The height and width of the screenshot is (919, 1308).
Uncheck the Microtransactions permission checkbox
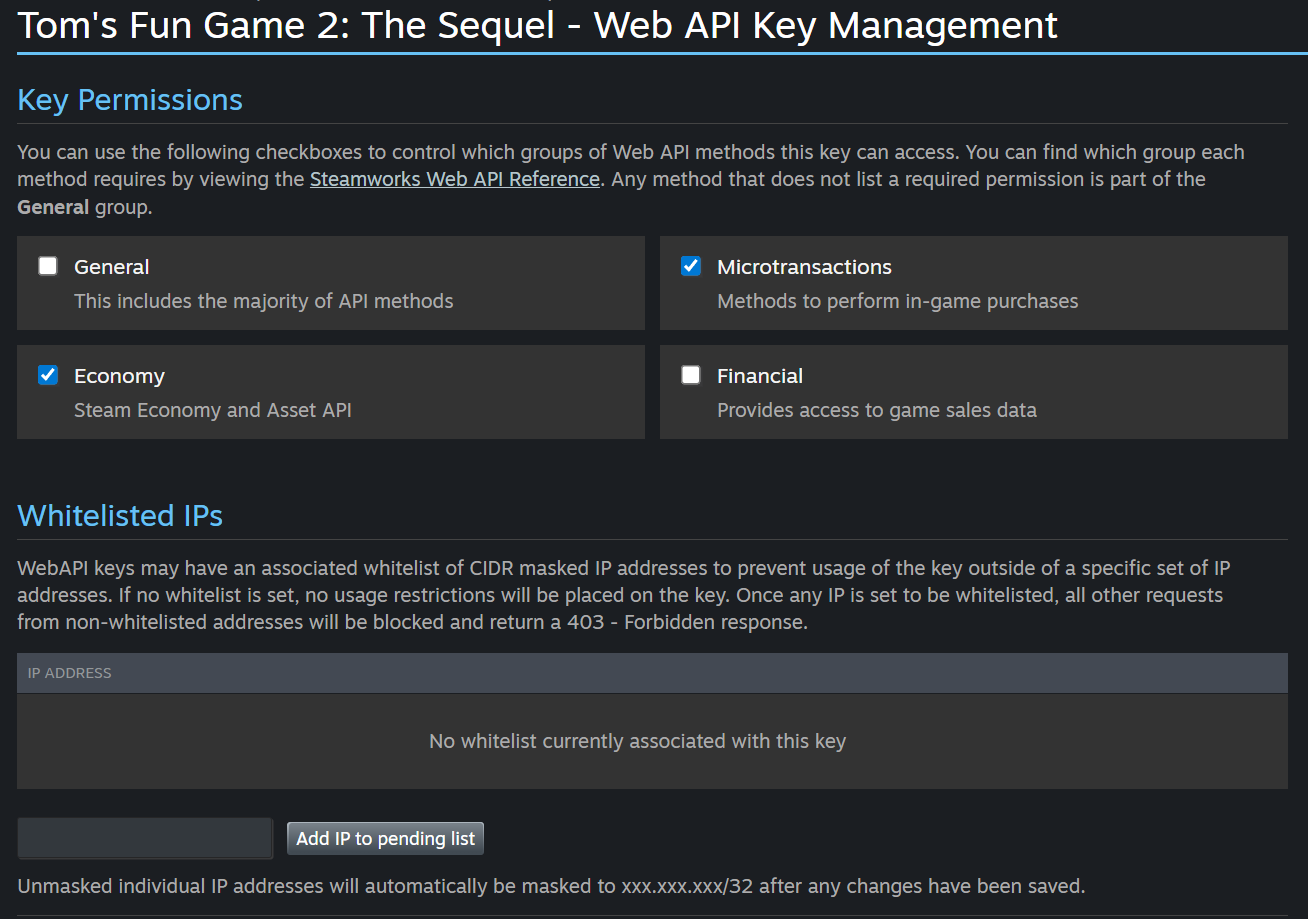coord(691,266)
